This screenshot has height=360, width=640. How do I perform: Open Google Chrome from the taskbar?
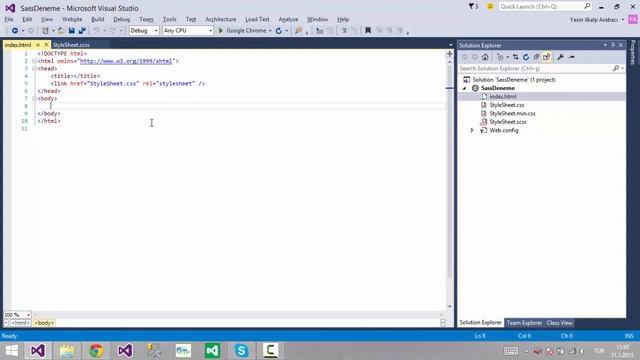[x=96, y=351]
